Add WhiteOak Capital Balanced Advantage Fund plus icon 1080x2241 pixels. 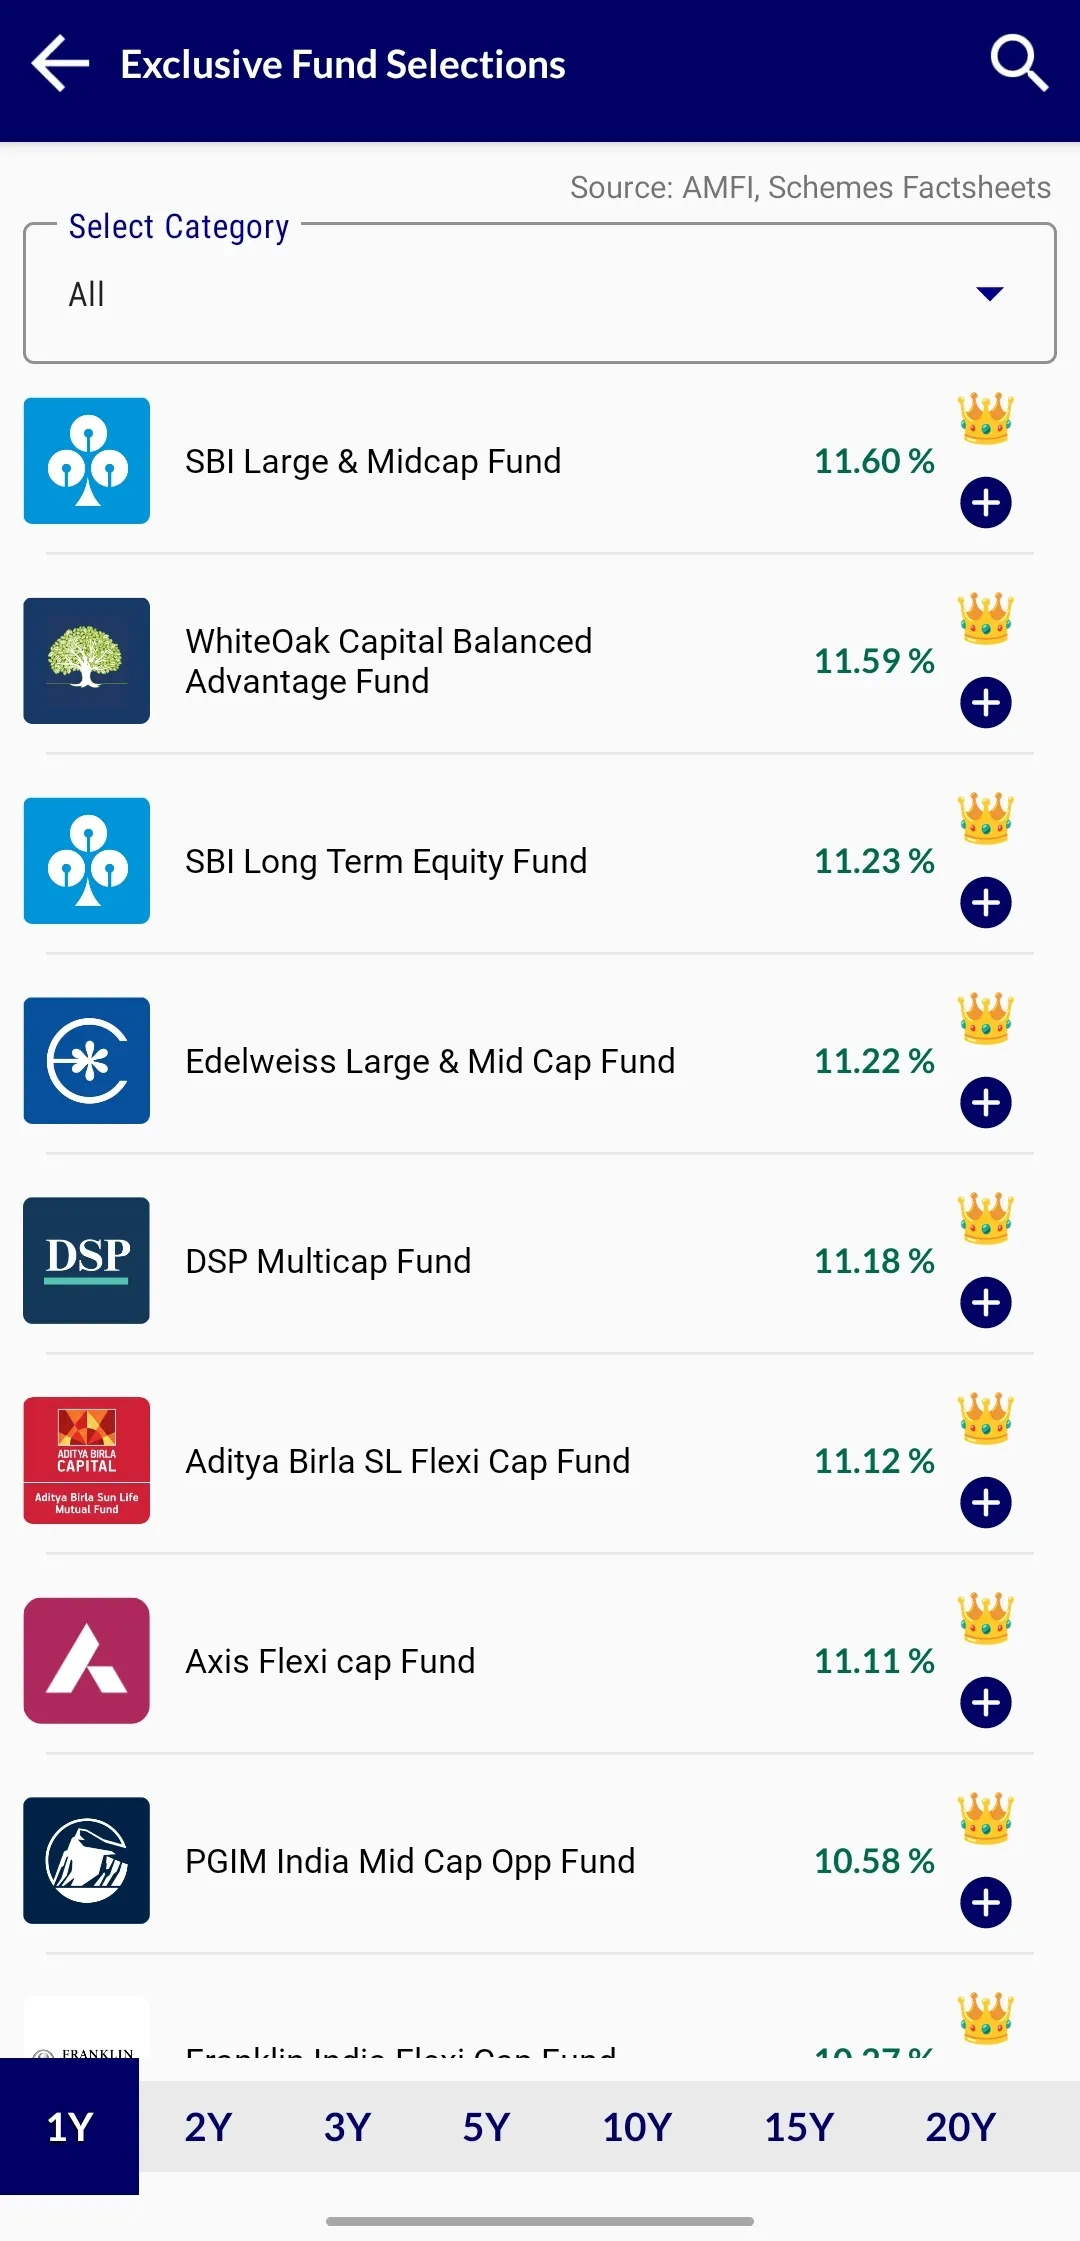[986, 702]
